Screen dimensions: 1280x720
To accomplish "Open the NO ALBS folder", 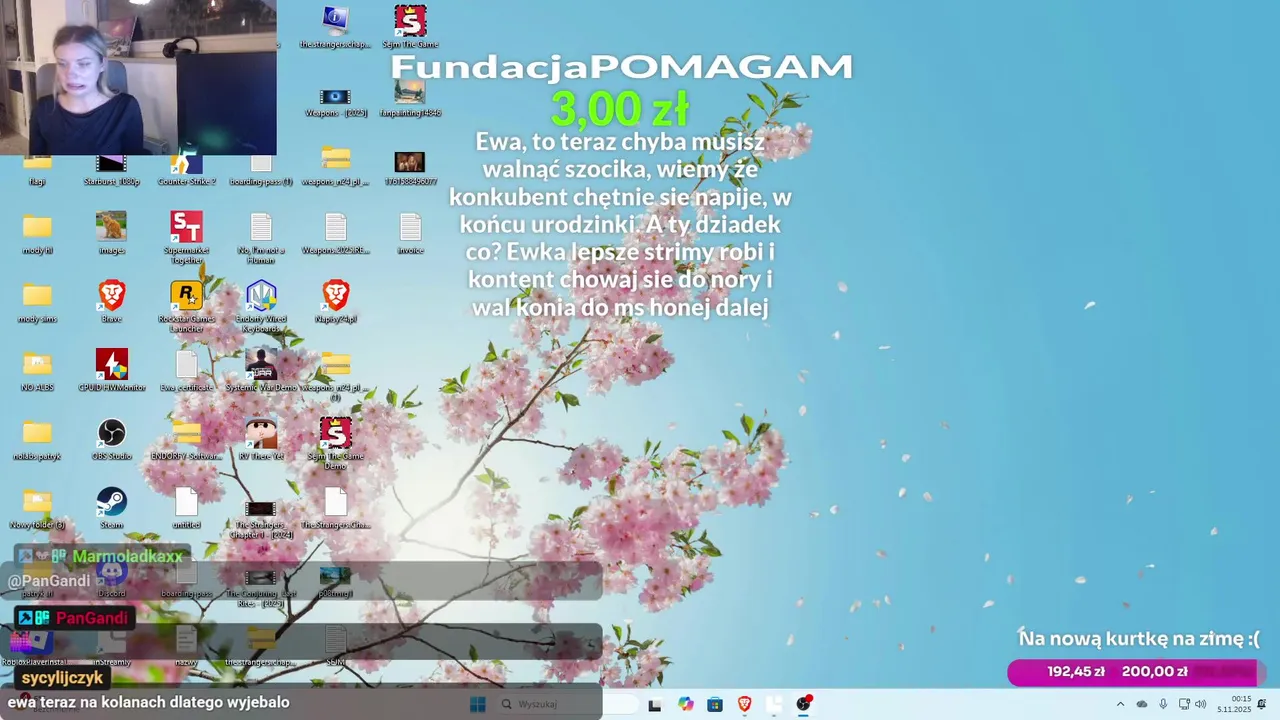I will pos(37,369).
